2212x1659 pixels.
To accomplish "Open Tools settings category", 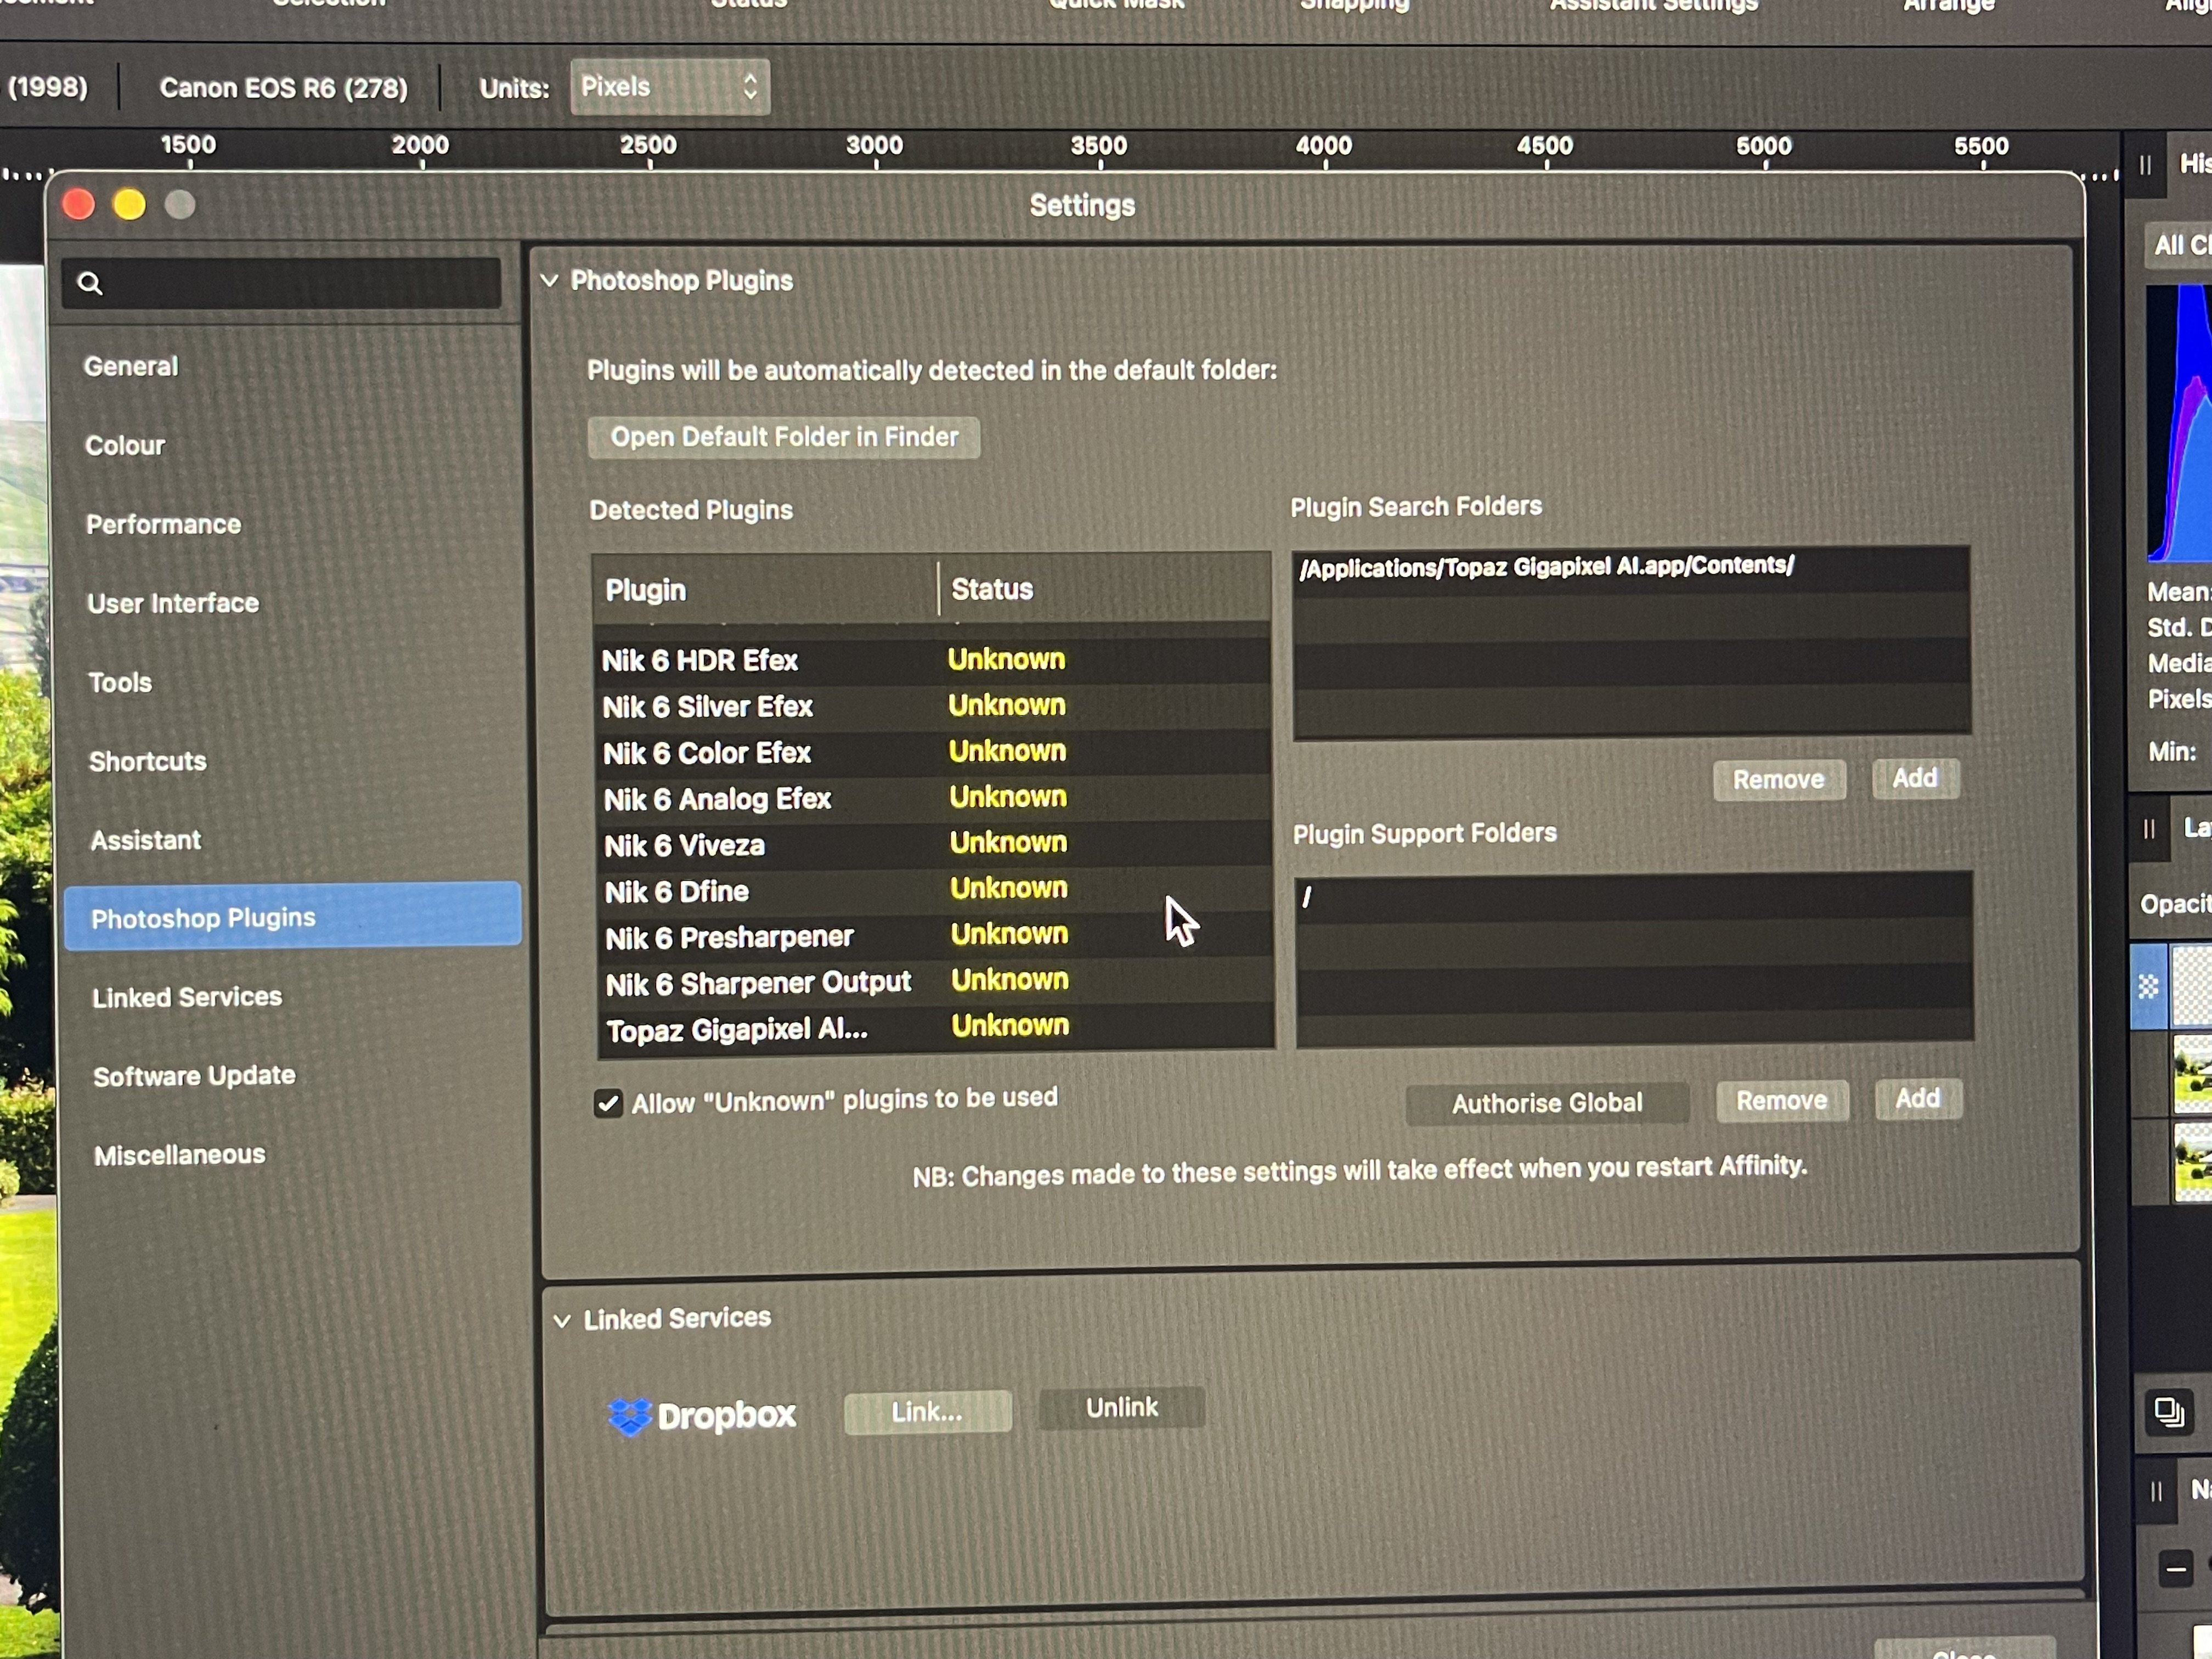I will (x=120, y=683).
